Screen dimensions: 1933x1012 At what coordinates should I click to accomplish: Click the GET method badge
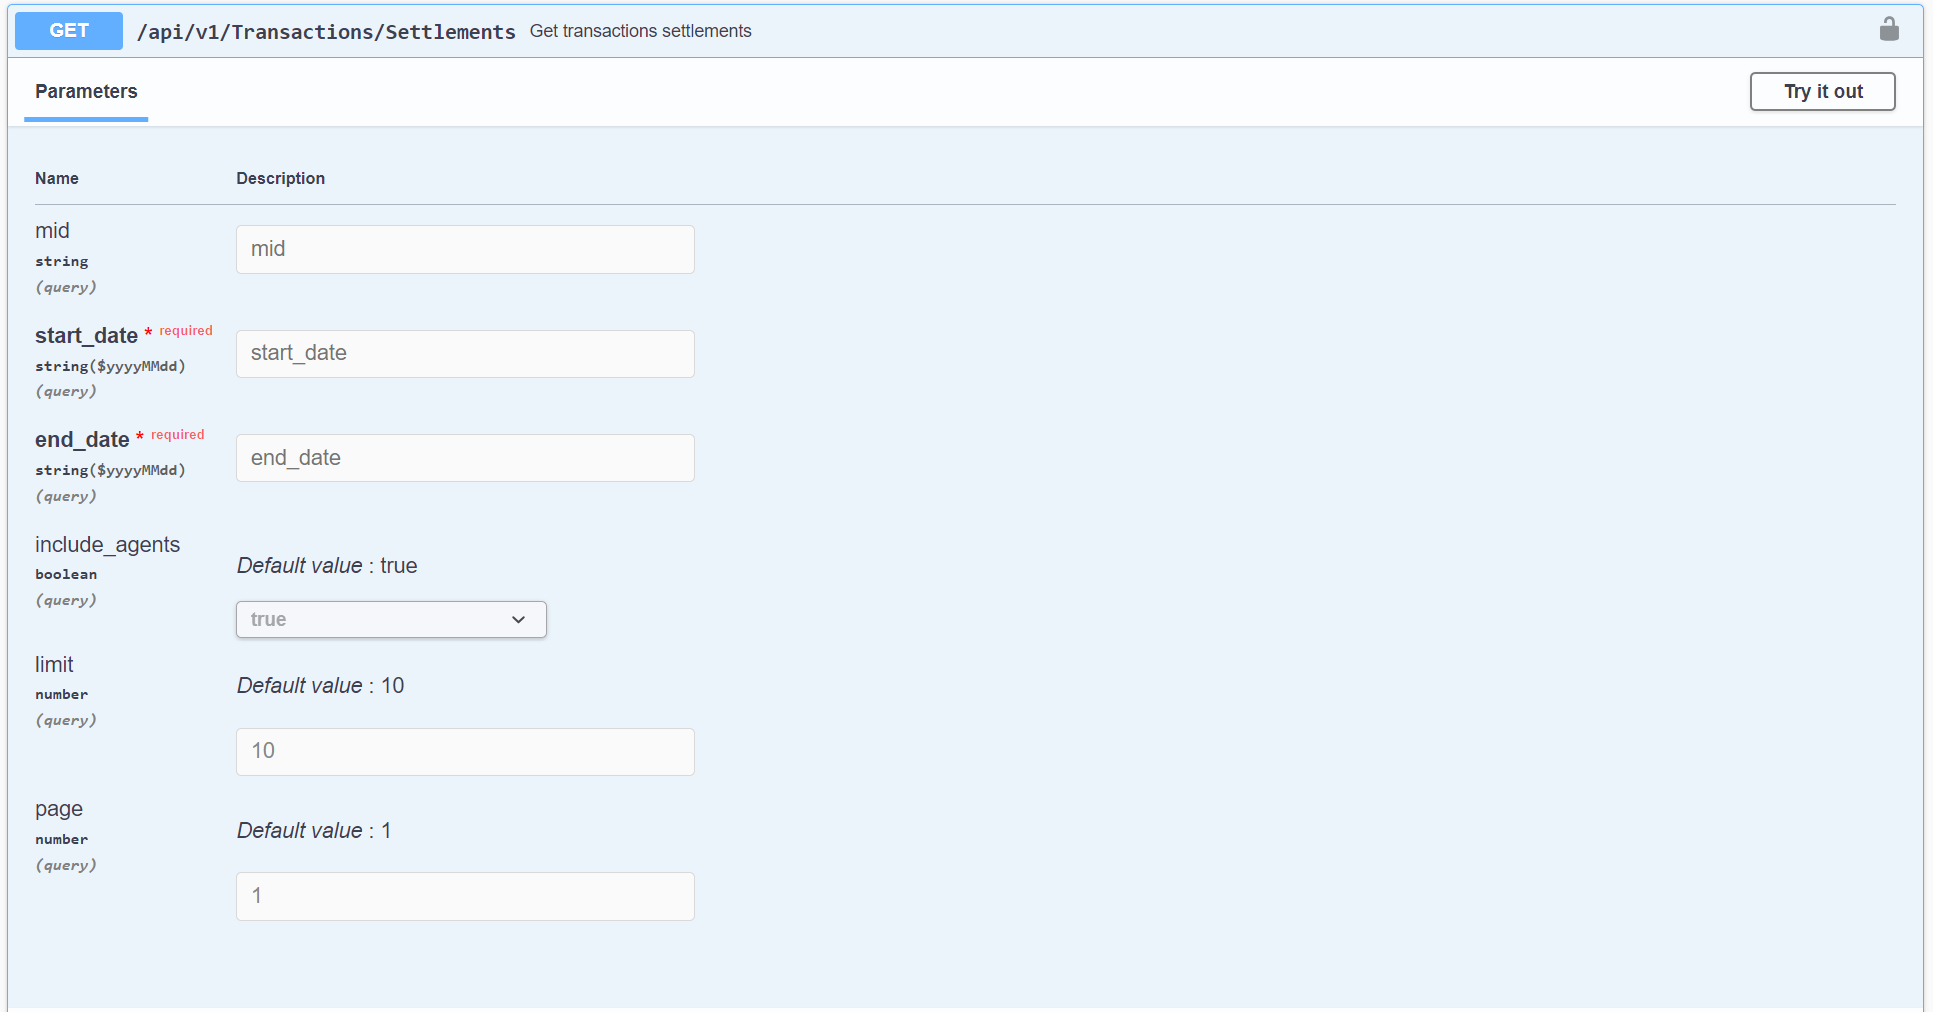[69, 30]
